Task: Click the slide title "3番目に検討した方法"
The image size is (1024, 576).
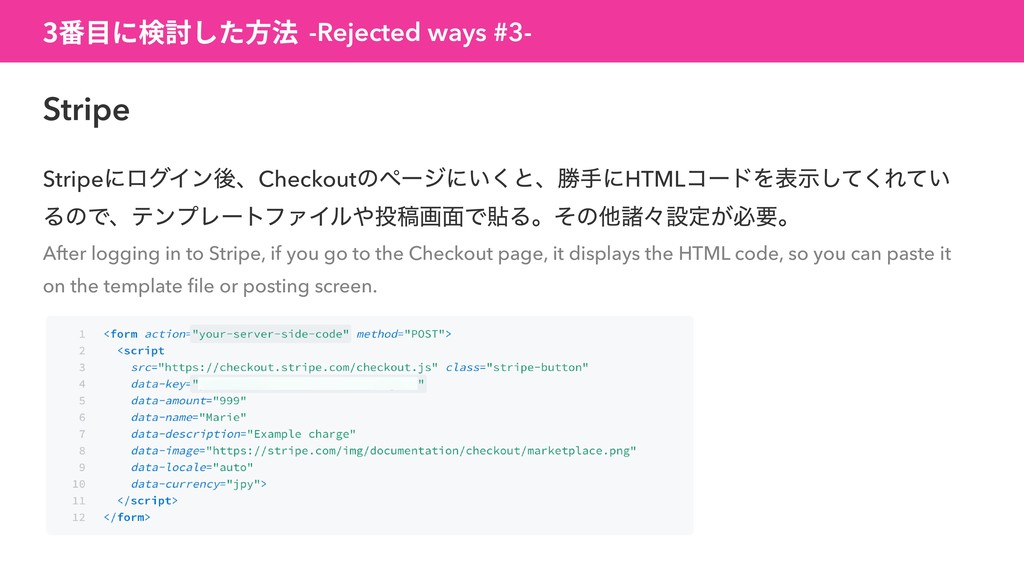Action: pyautogui.click(x=170, y=32)
